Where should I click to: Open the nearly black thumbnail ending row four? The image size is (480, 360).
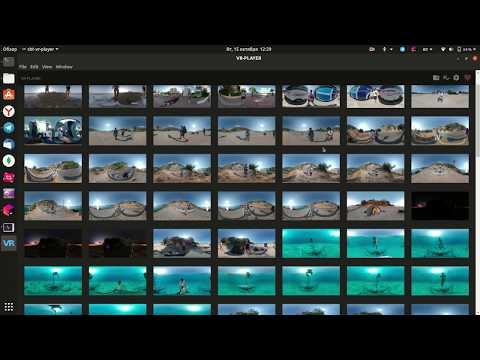(440, 206)
